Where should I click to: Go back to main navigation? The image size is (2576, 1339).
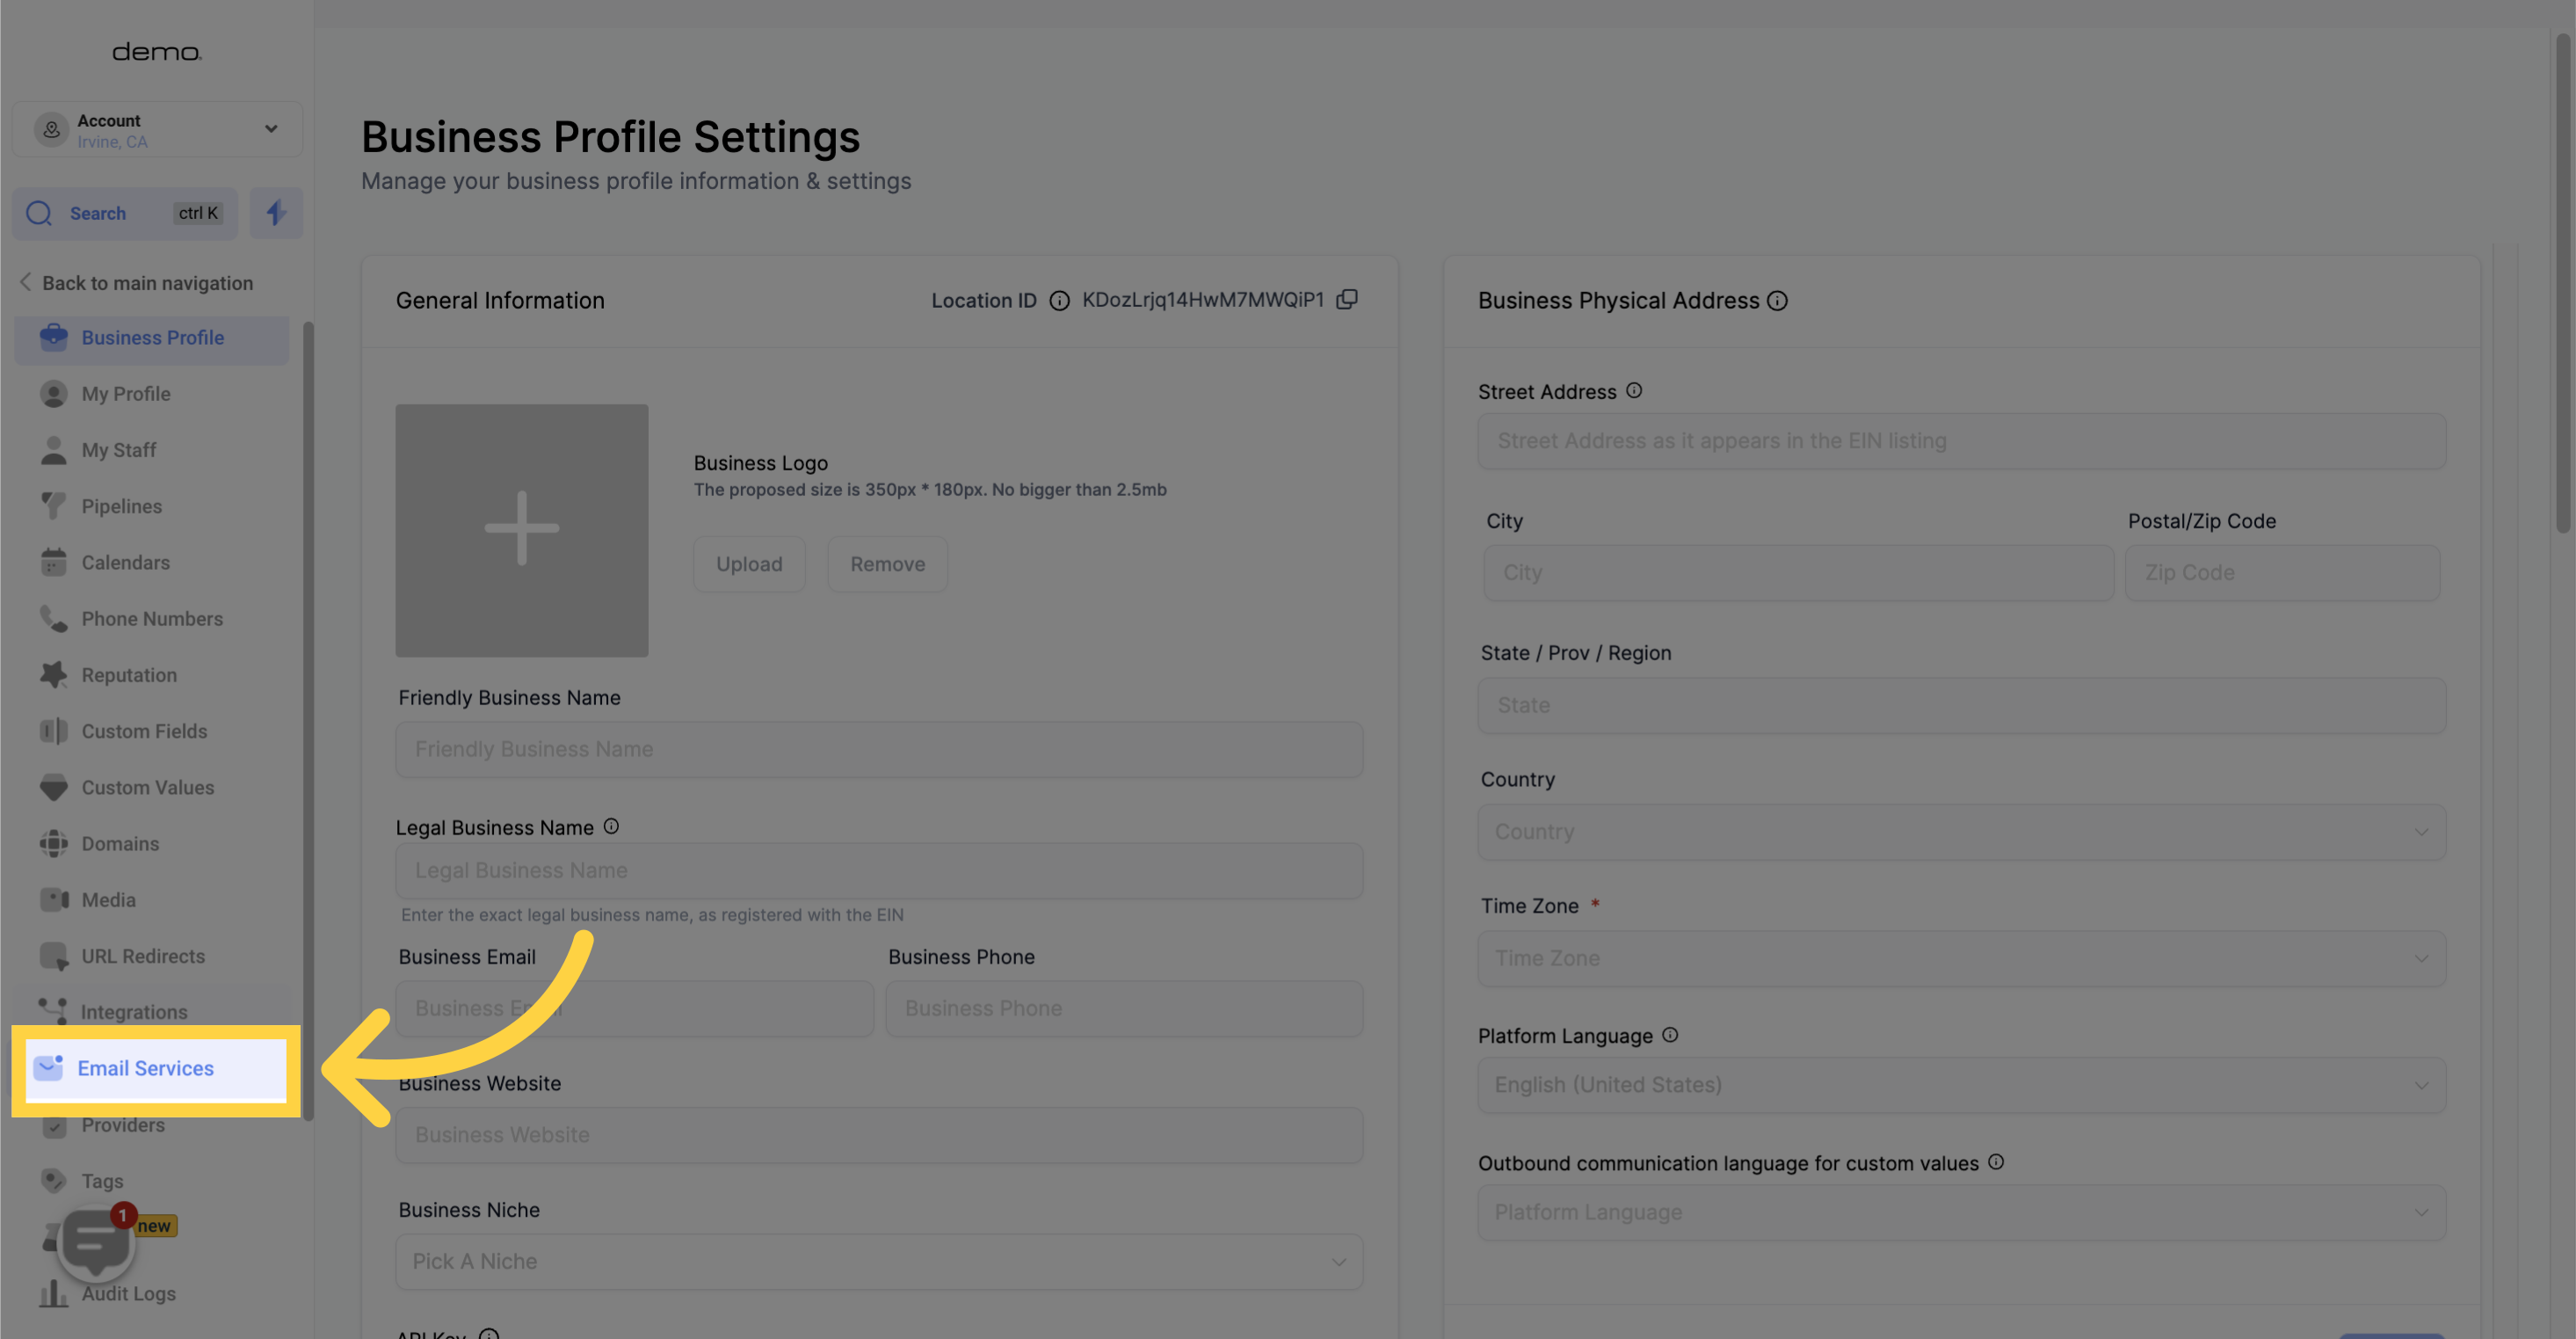[x=136, y=283]
